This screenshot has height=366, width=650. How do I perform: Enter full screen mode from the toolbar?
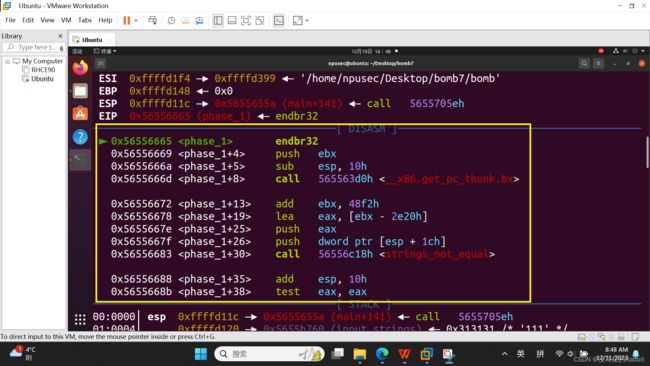pyautogui.click(x=246, y=20)
